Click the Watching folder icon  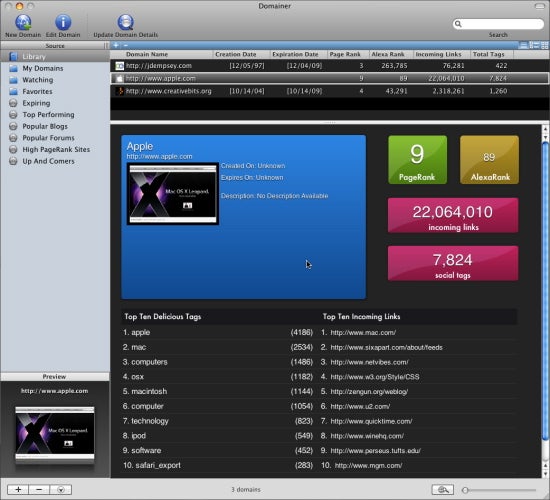(13, 80)
